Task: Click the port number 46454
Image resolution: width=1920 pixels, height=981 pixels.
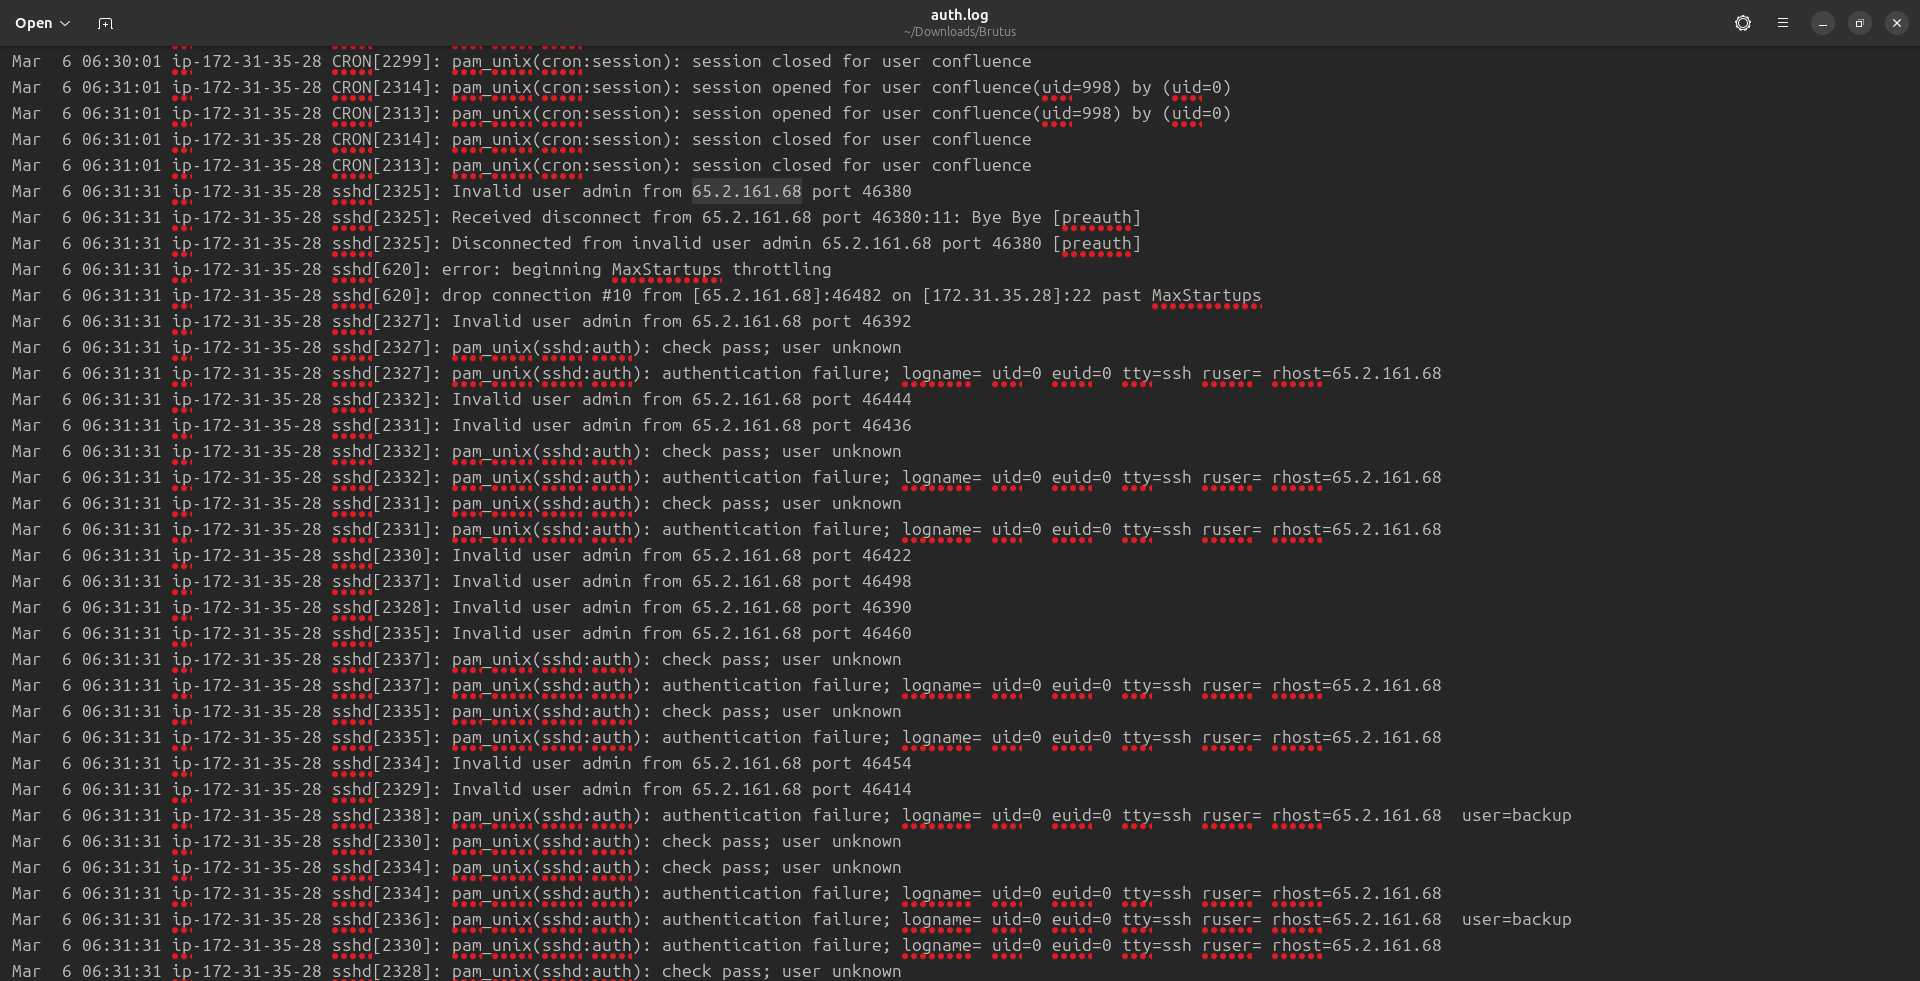Action: tap(887, 764)
